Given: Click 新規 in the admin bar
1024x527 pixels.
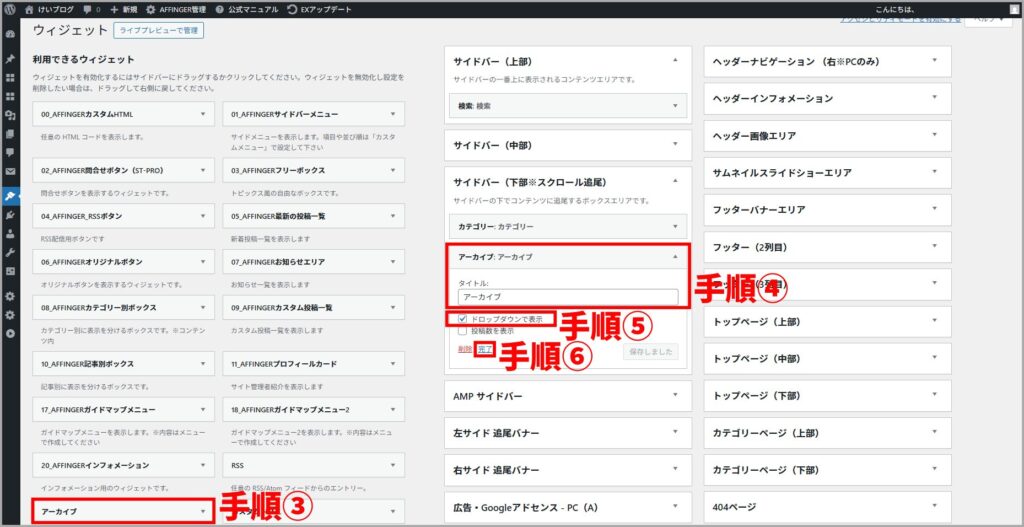Looking at the screenshot, I should (123, 9).
